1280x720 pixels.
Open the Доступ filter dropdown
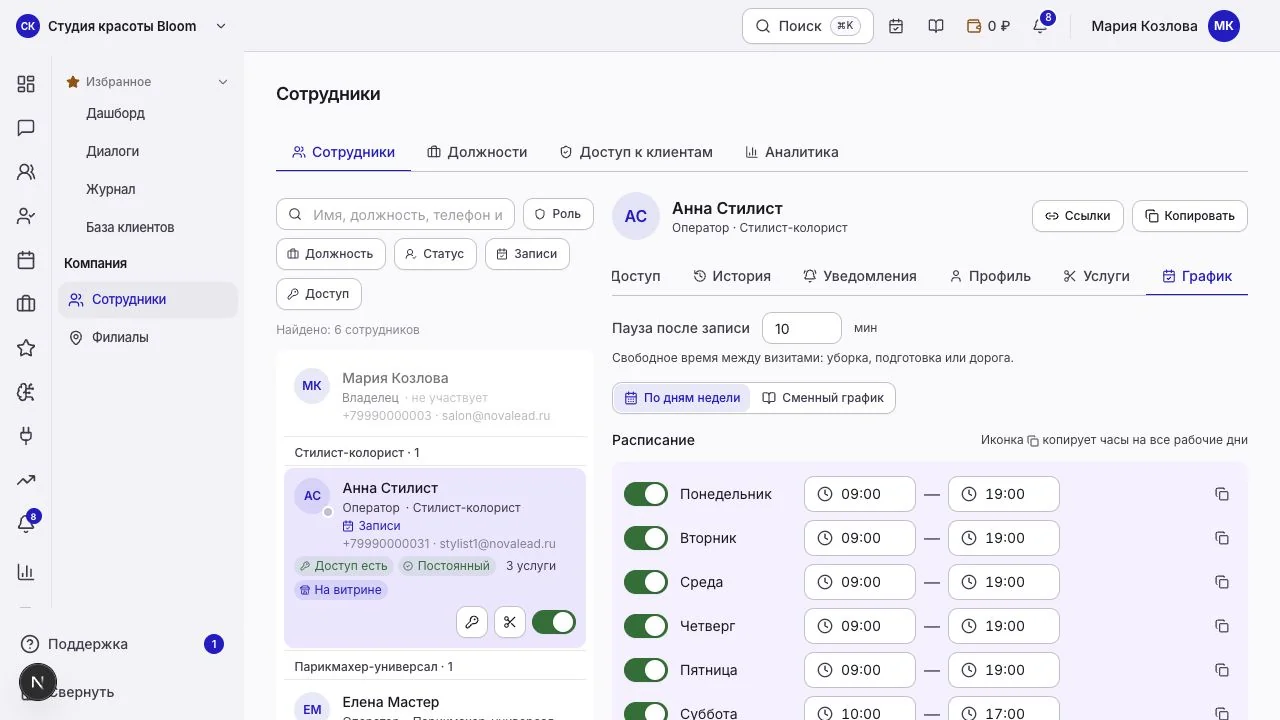coord(319,294)
